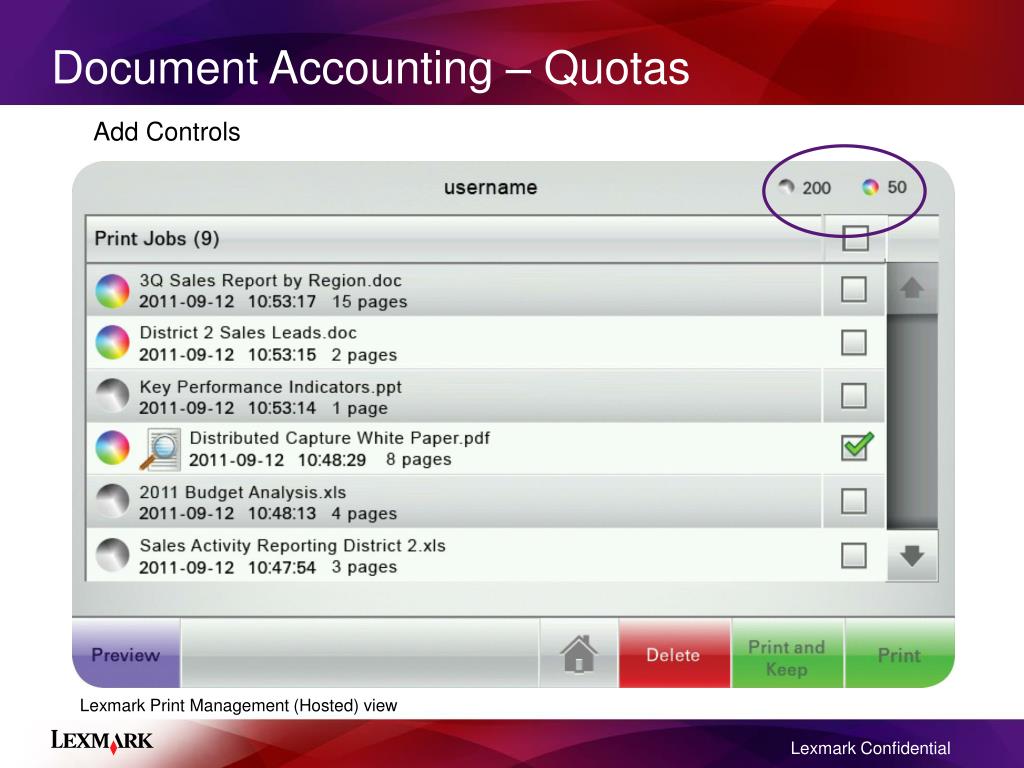The width and height of the screenshot is (1024, 768).
Task: Check the box for Key Performance Indicators.ppt
Action: click(854, 395)
